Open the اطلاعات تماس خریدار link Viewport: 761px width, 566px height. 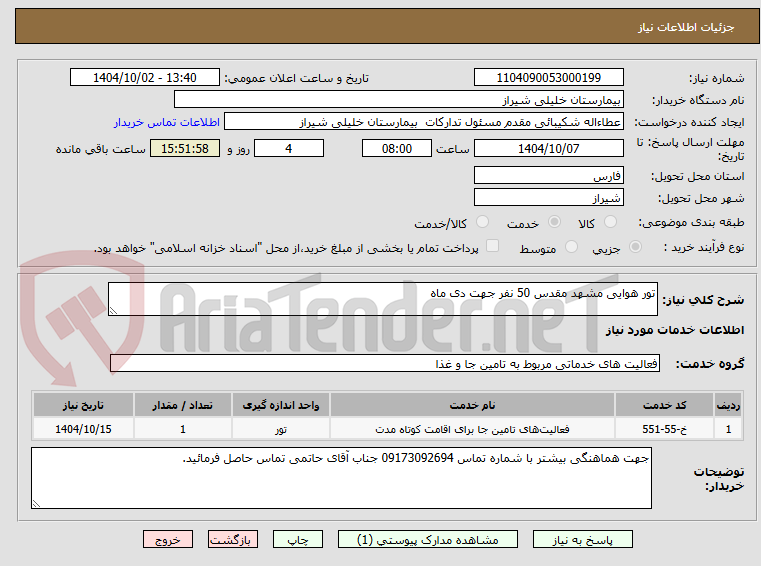(167, 122)
